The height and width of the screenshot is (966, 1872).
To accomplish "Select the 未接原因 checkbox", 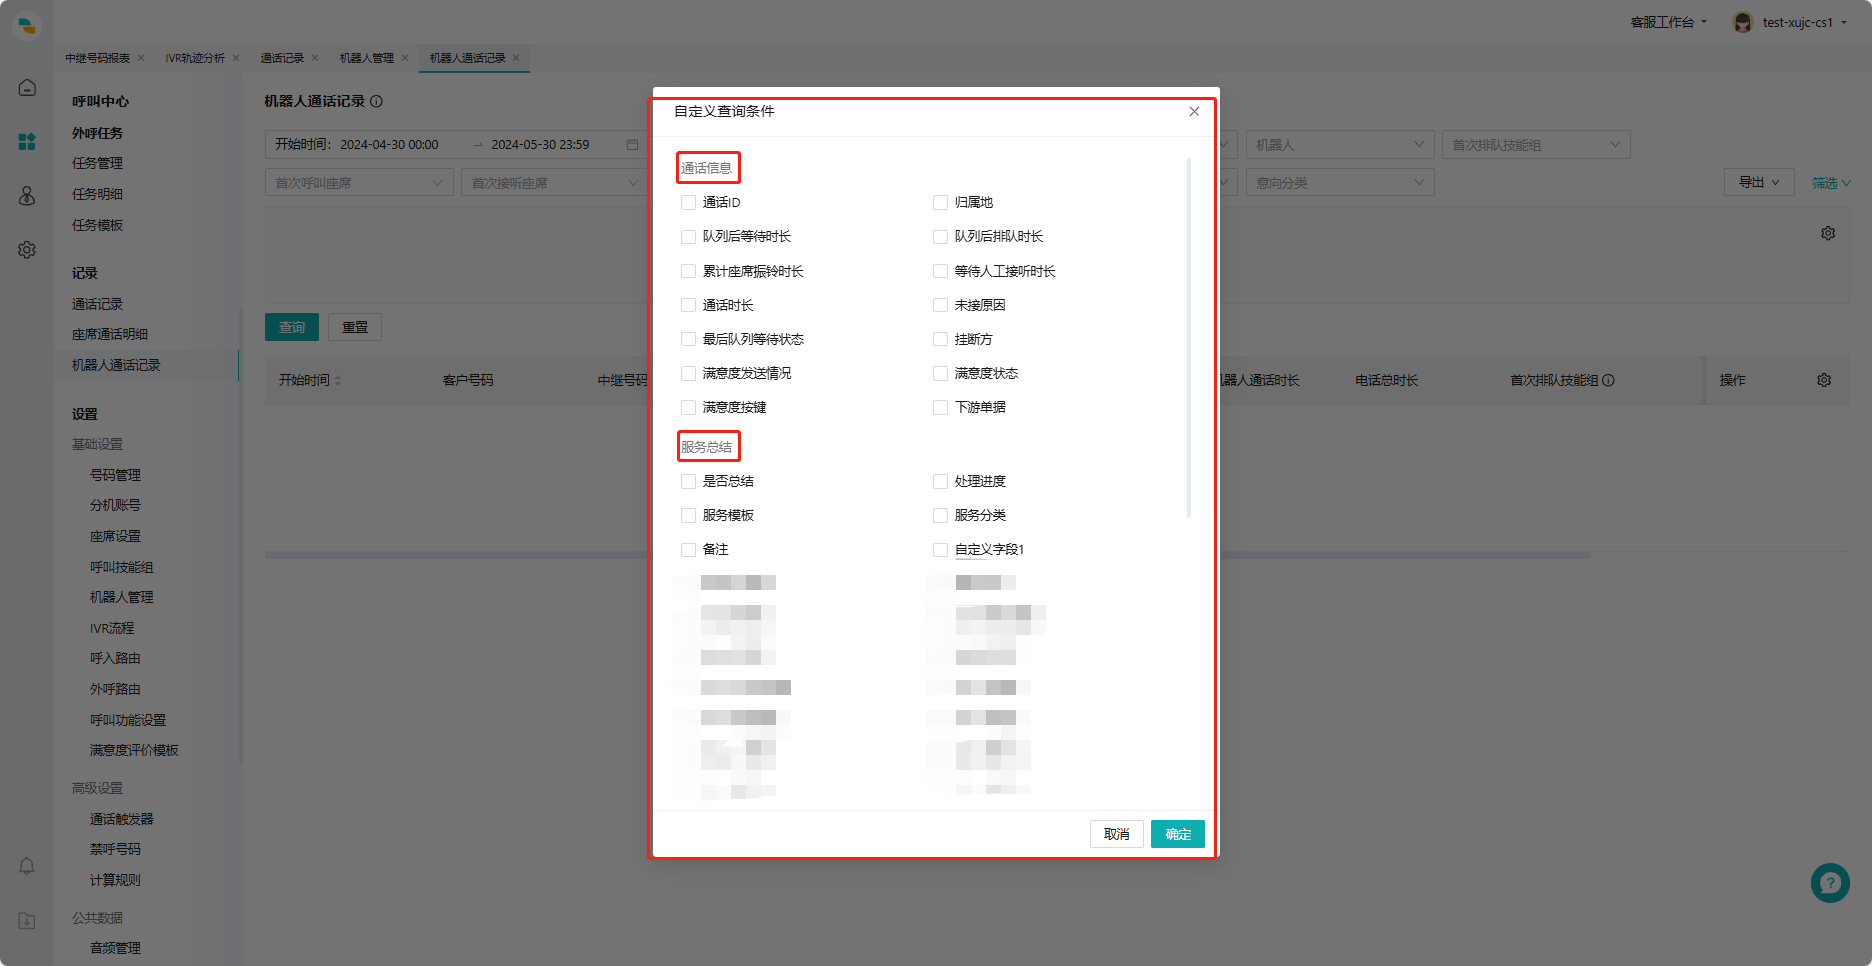I will click(x=940, y=305).
